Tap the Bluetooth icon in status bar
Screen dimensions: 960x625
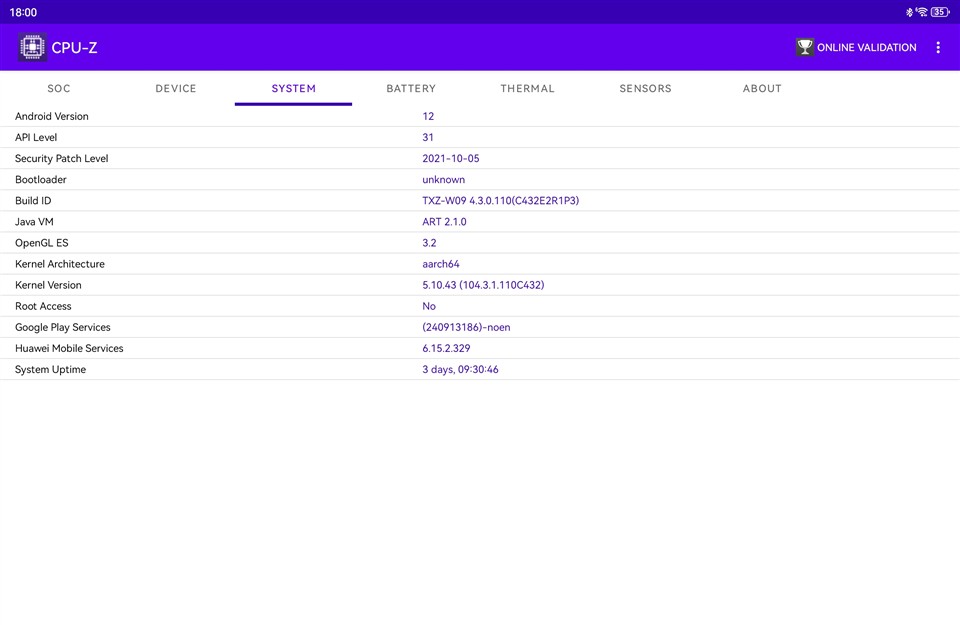click(x=909, y=12)
